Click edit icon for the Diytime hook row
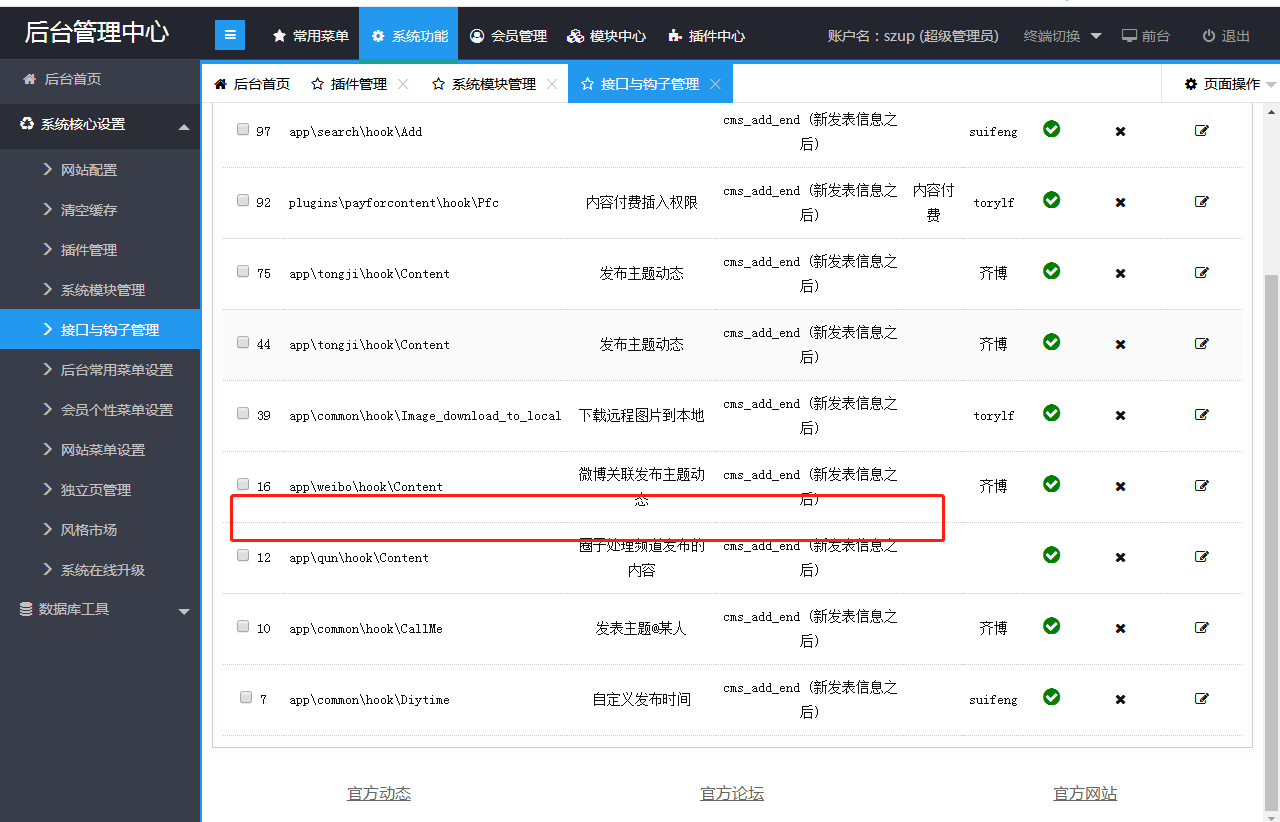The height and width of the screenshot is (822, 1280). click(1201, 698)
